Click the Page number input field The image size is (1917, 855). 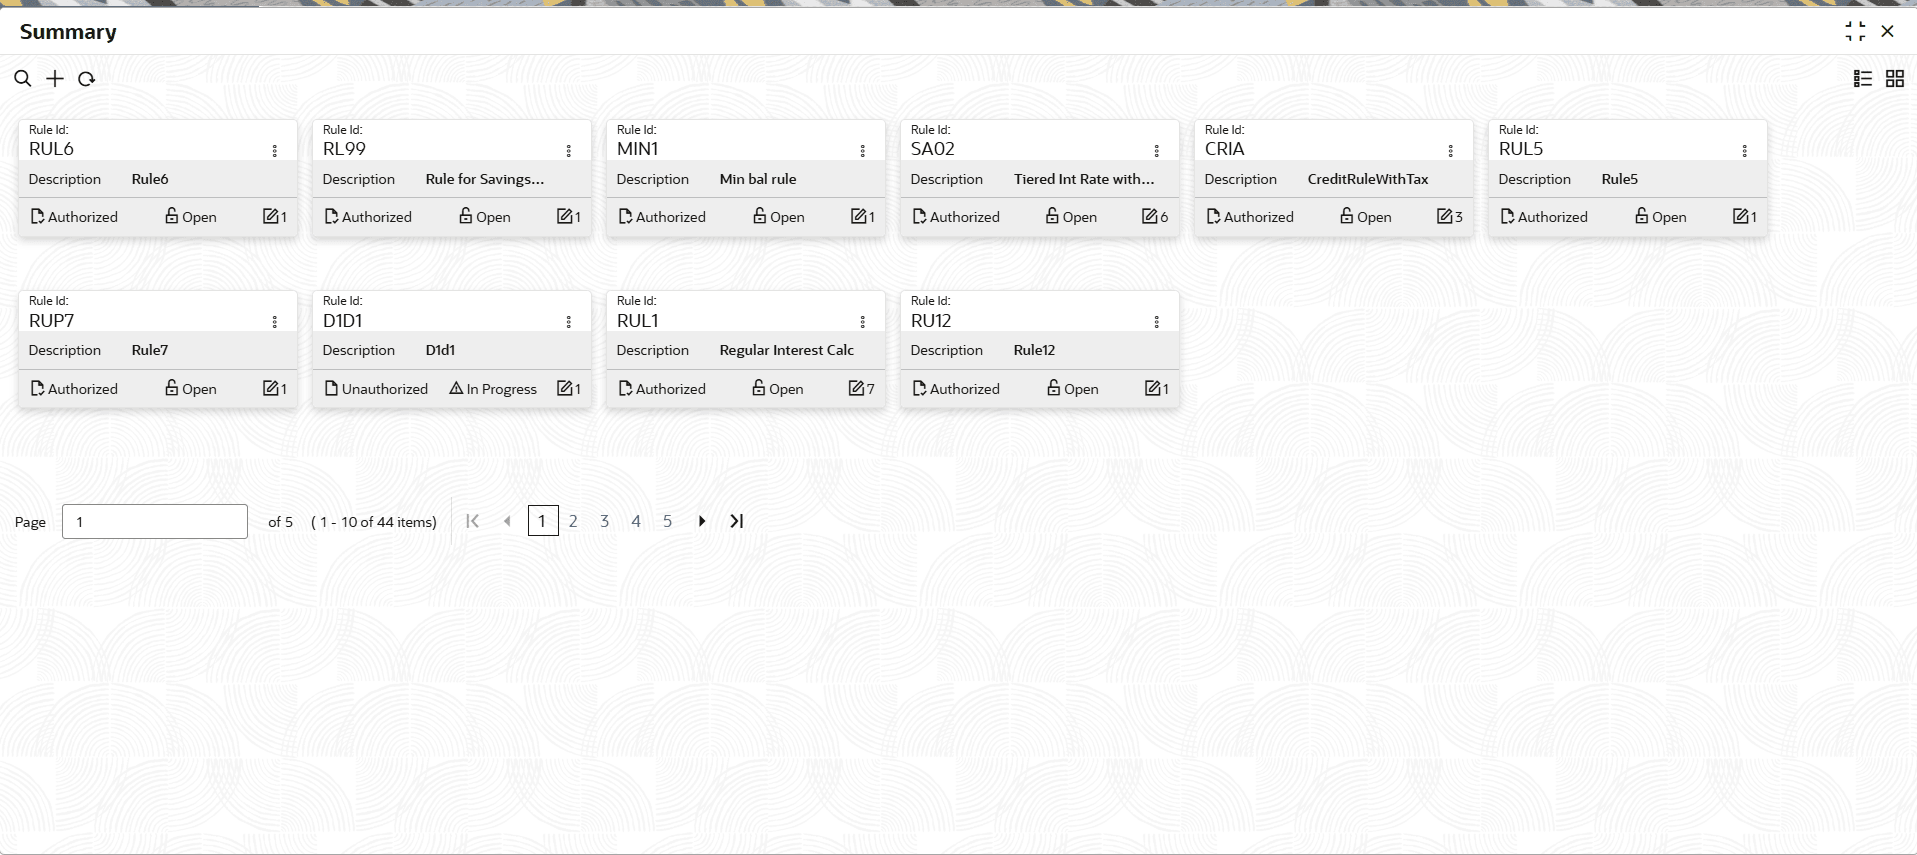pyautogui.click(x=155, y=521)
